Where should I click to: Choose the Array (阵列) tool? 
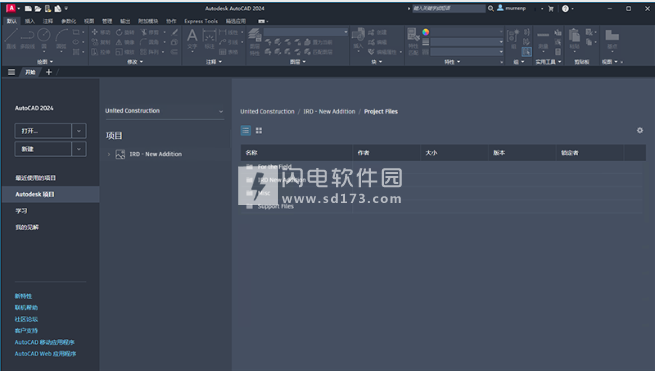tap(150, 52)
